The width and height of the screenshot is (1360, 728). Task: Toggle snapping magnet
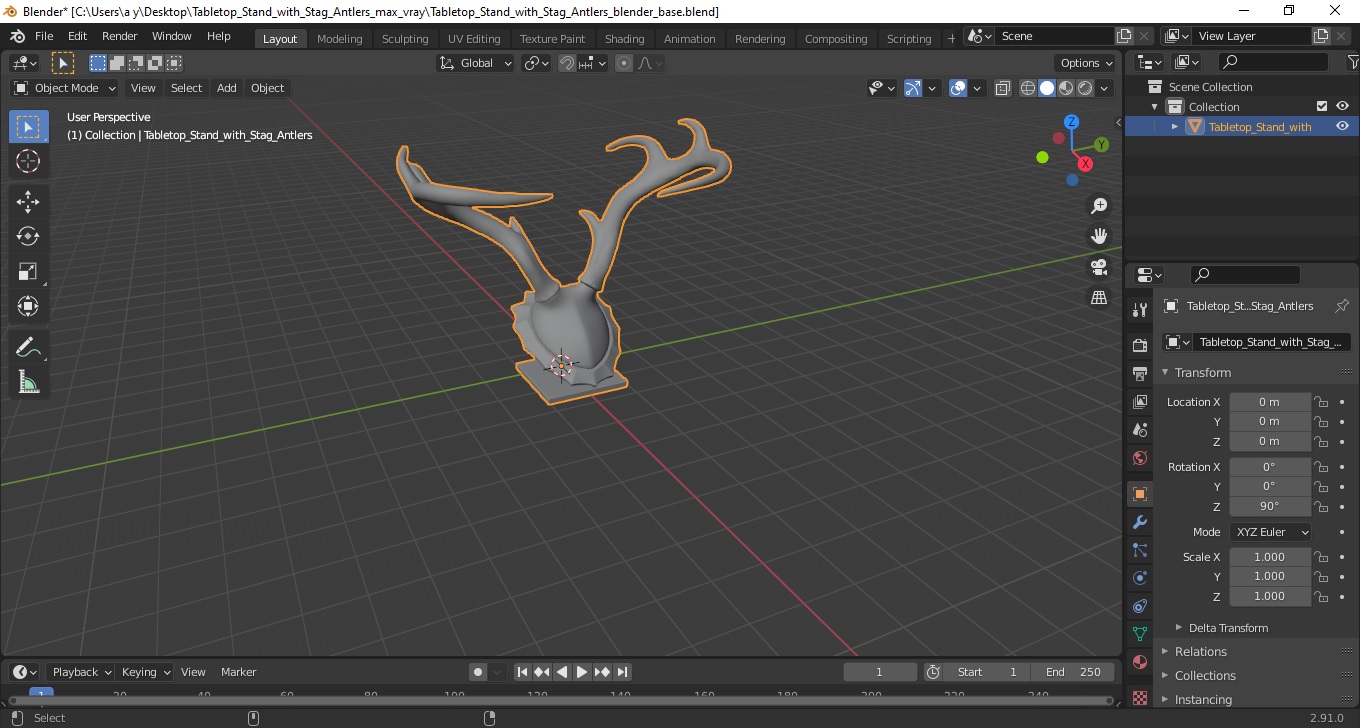[567, 63]
